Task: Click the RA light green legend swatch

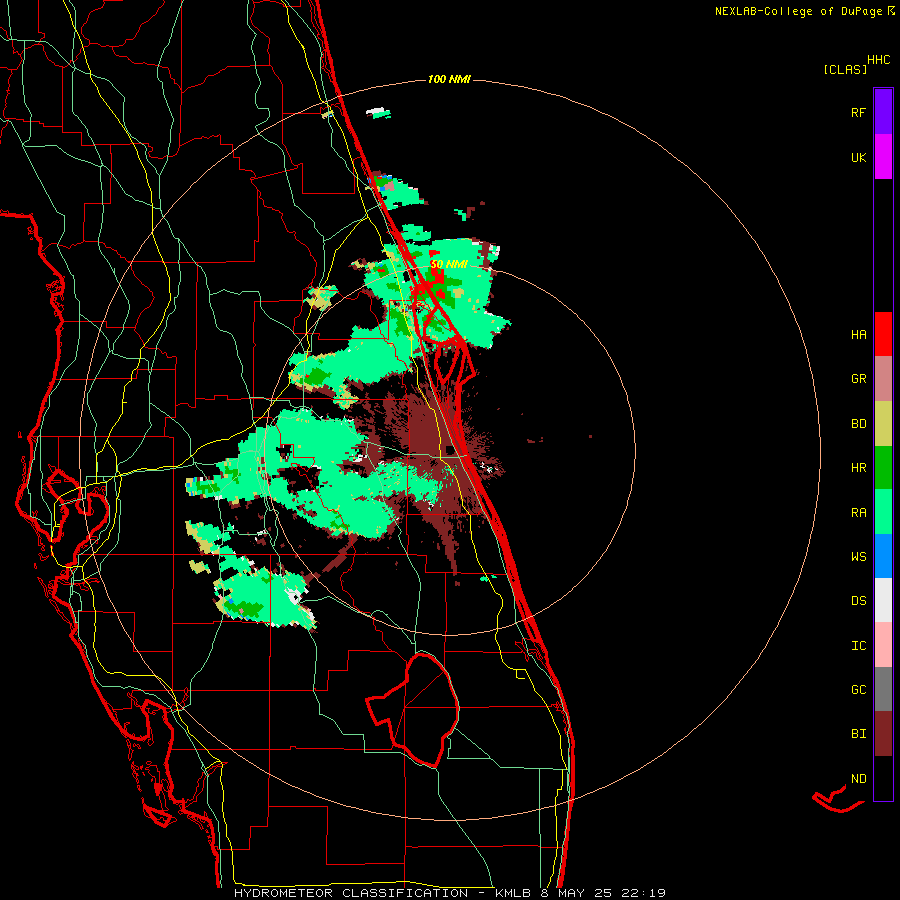Action: click(x=883, y=512)
